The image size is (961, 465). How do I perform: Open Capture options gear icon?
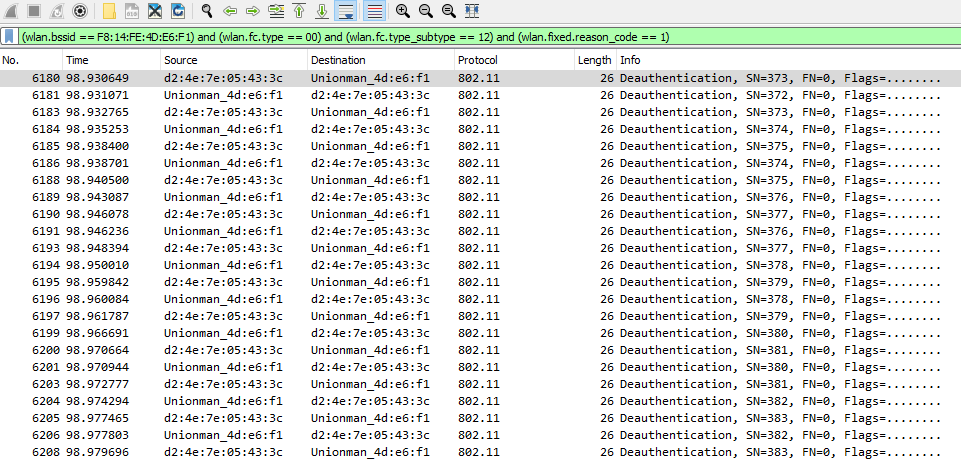coord(79,10)
